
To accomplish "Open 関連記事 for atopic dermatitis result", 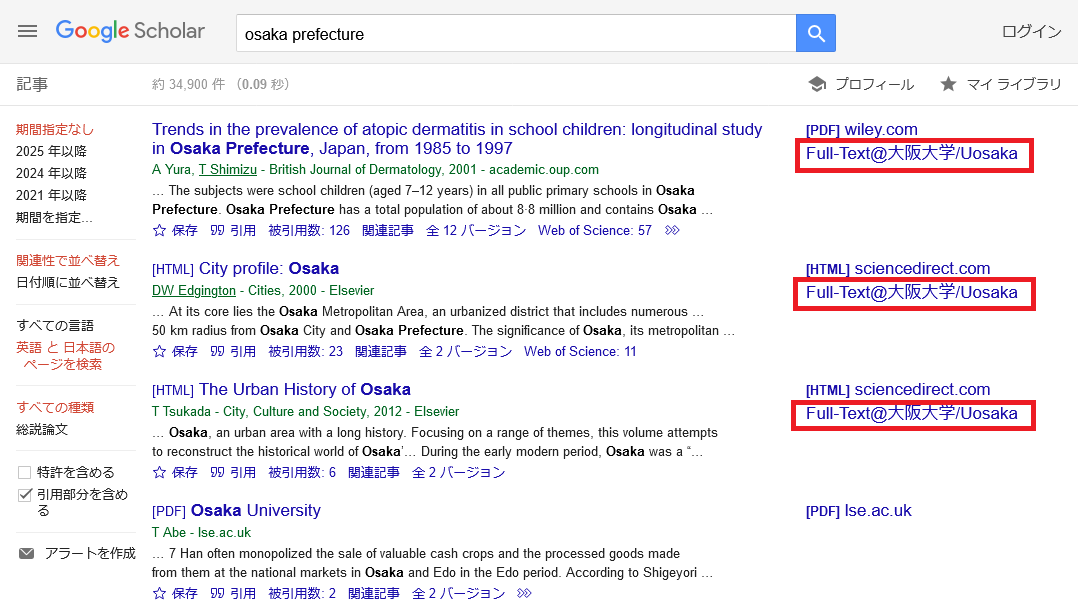I will coord(388,230).
